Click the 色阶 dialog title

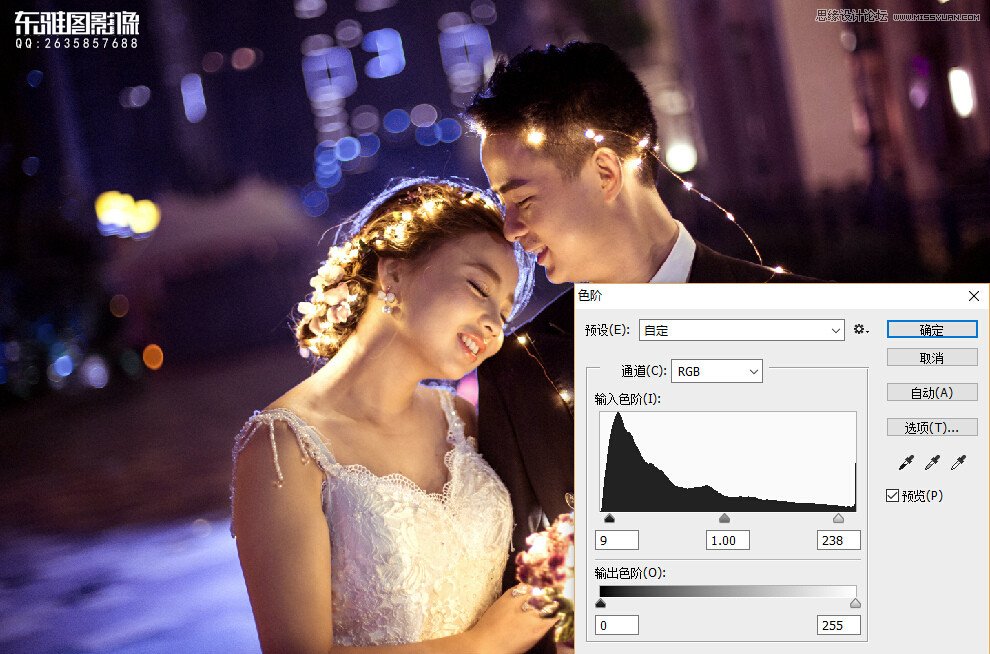pos(590,295)
